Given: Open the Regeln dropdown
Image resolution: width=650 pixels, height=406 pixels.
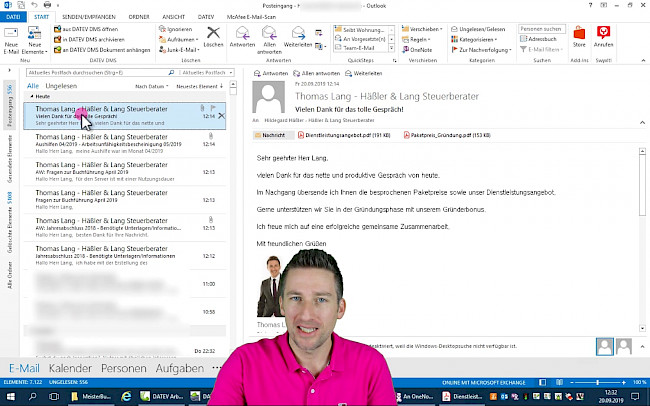Looking at the screenshot, I should point(416,39).
